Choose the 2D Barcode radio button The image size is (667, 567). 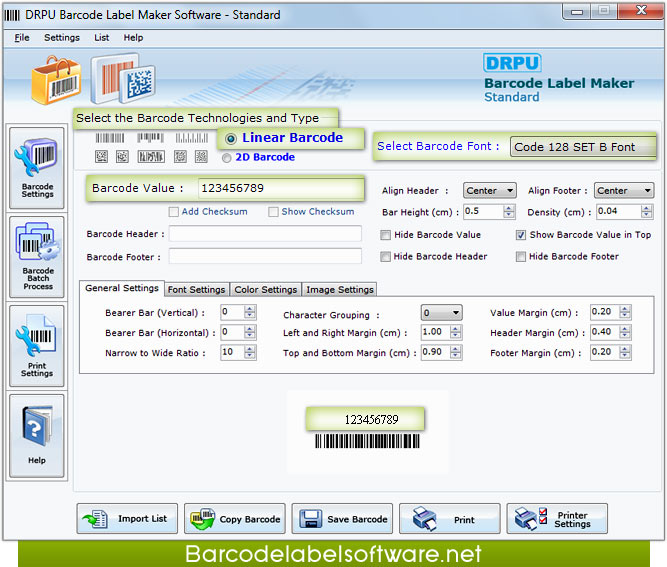[227, 158]
